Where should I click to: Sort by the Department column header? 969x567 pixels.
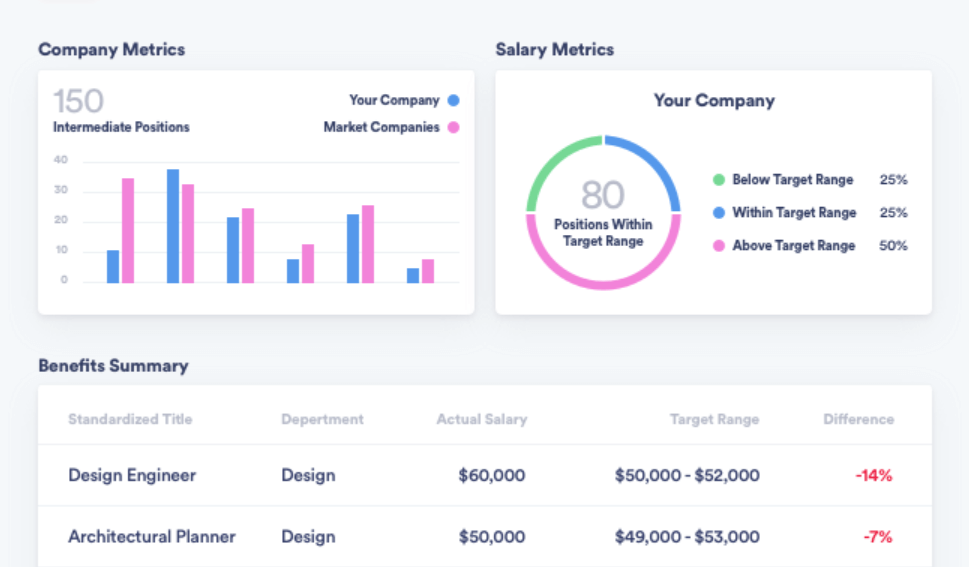[322, 419]
